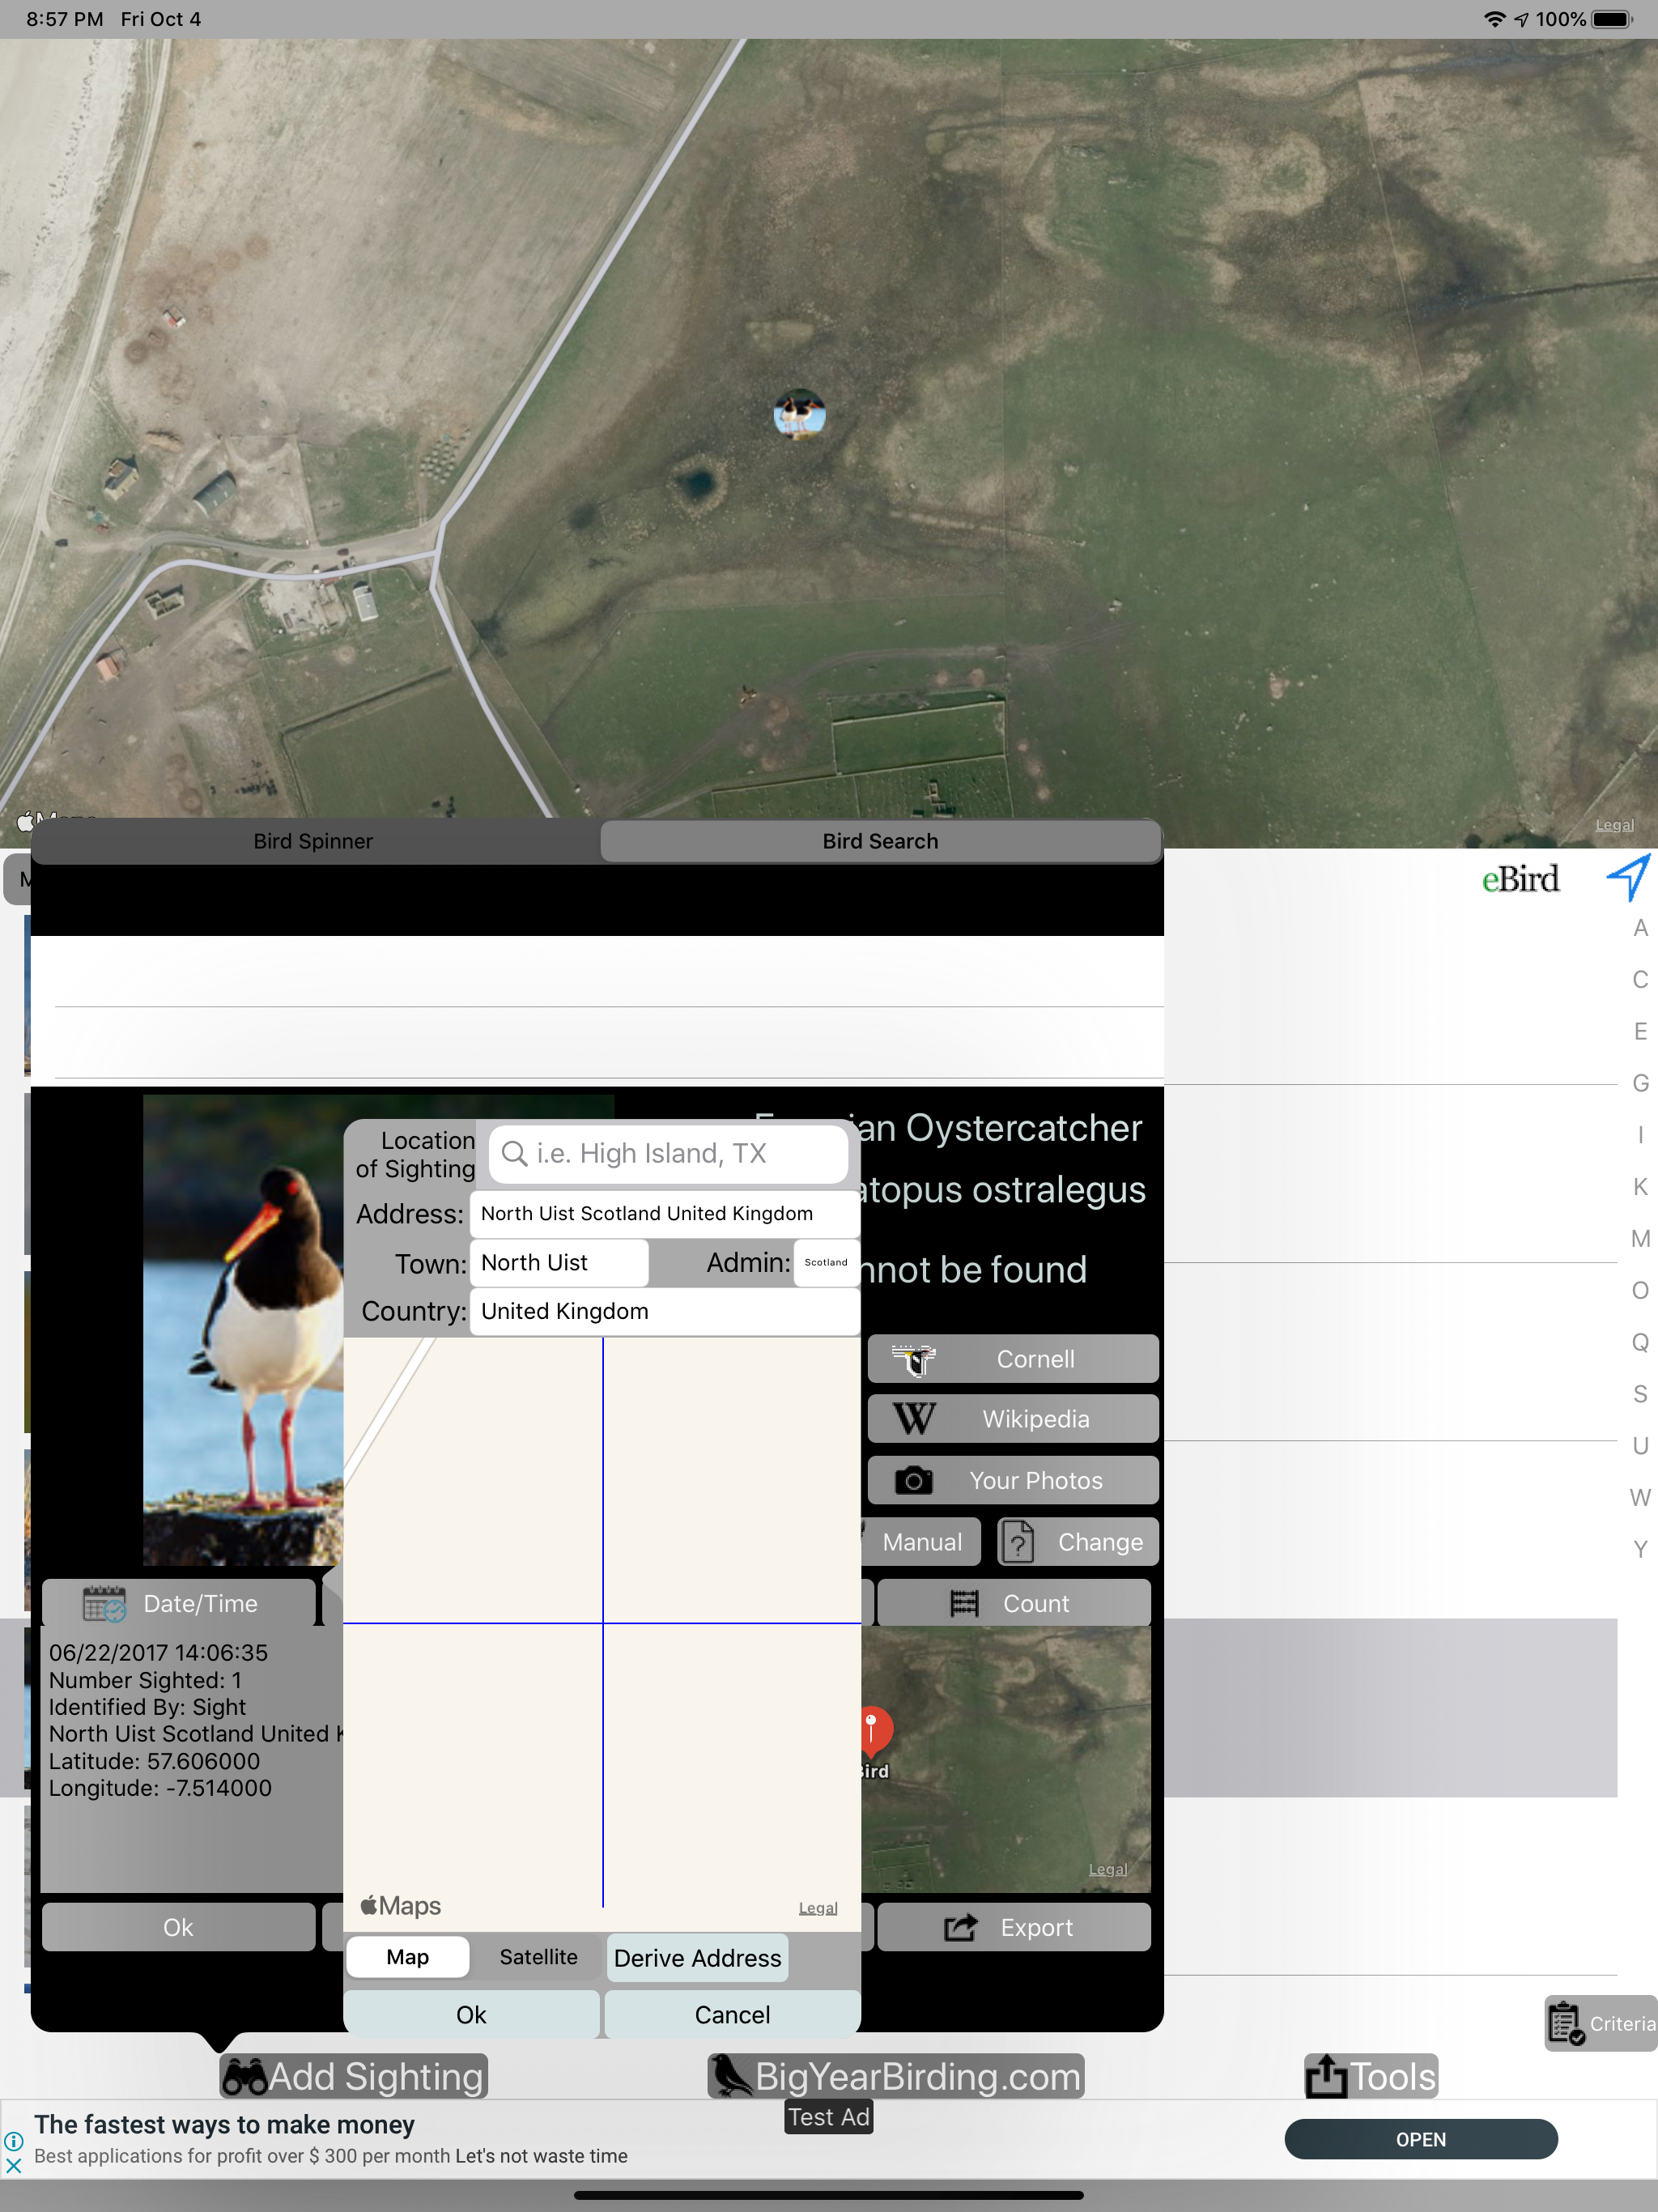Click the Derive Address button
Screen dimensions: 1658x2212
(698, 1958)
